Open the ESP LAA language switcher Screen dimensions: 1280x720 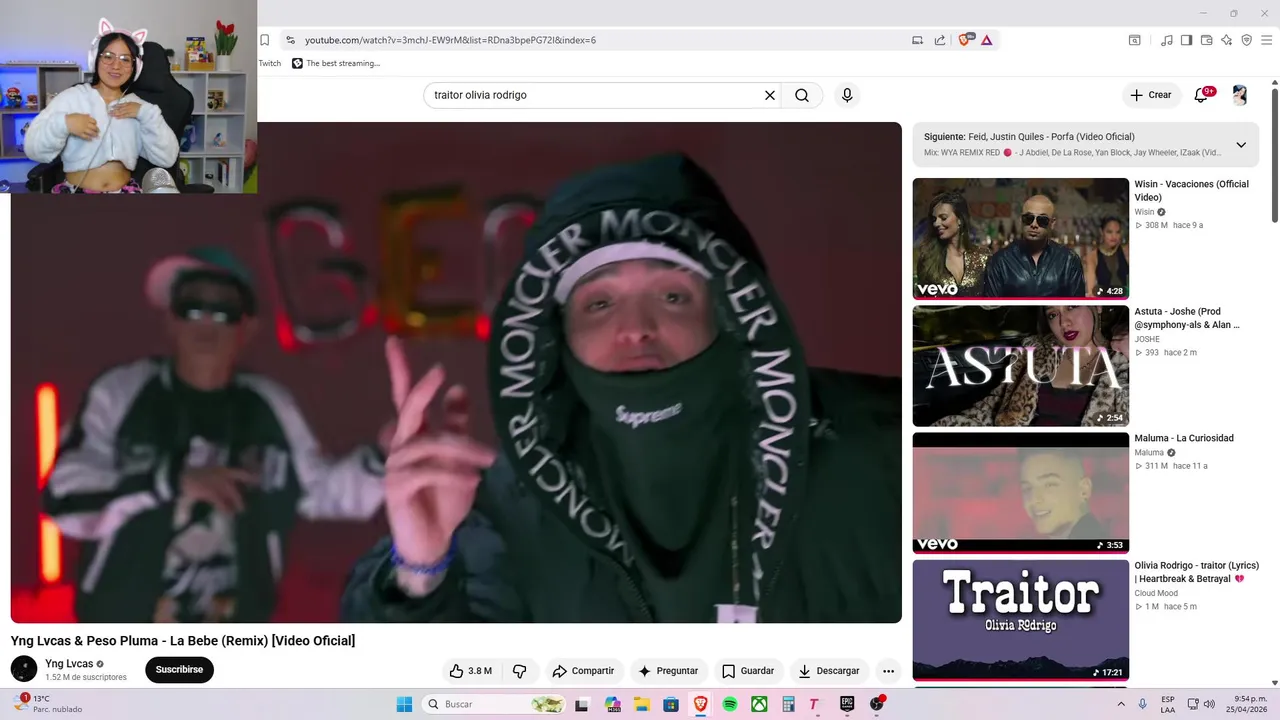tap(1168, 704)
